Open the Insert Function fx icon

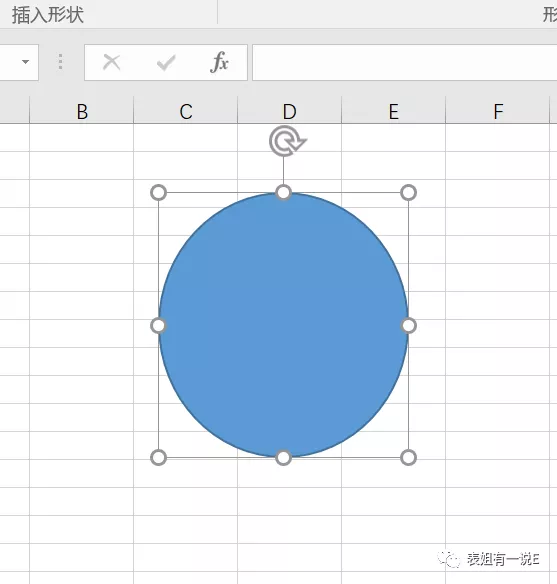pos(219,62)
